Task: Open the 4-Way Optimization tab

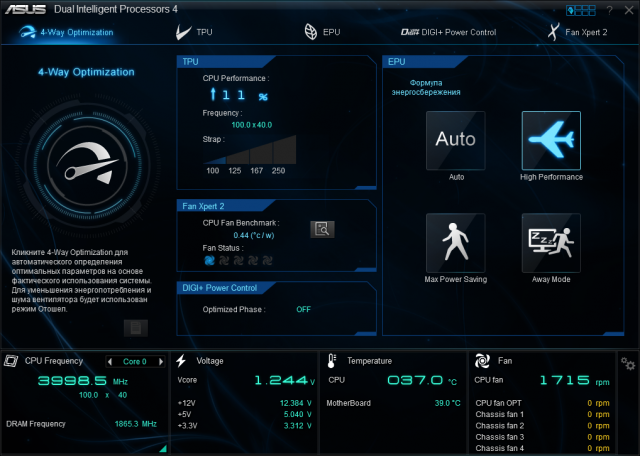Action: 67,32
